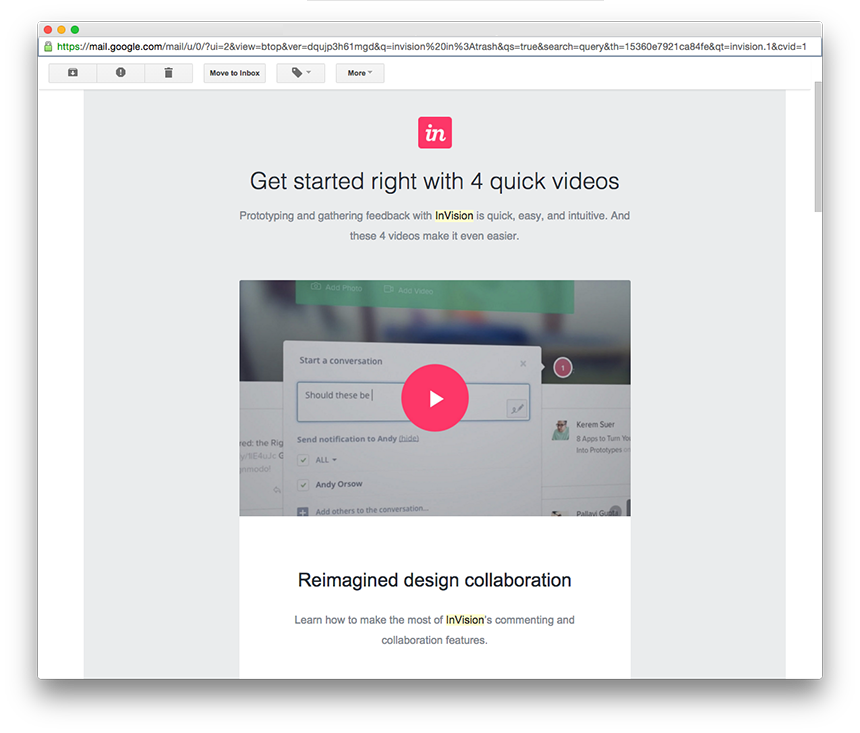Report spam with exclamation icon
Viewport: 860px width, 733px height.
click(121, 73)
